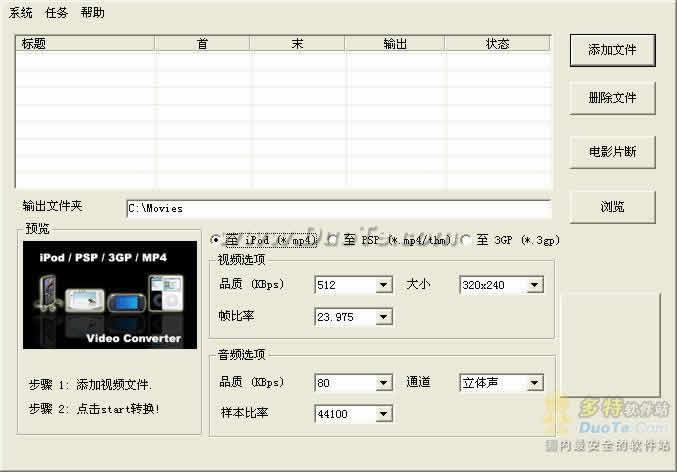
Task: Click the 标题 column header
Action: pyautogui.click(x=85, y=44)
